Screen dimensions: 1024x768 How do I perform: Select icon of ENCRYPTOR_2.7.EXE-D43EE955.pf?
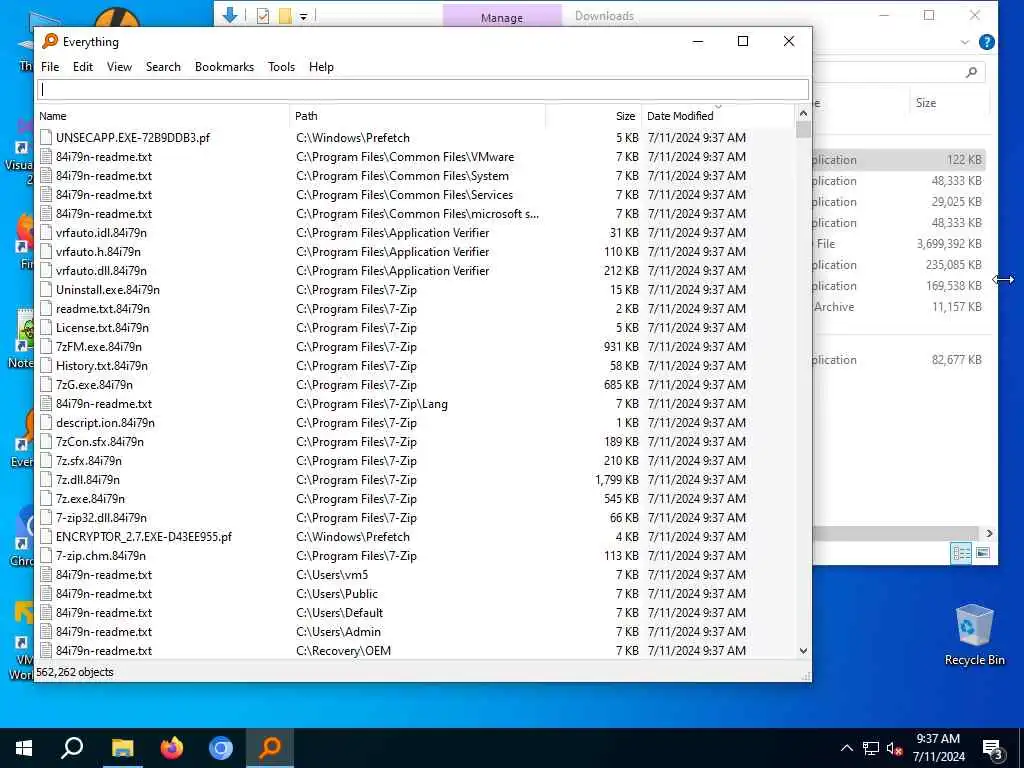pos(45,536)
